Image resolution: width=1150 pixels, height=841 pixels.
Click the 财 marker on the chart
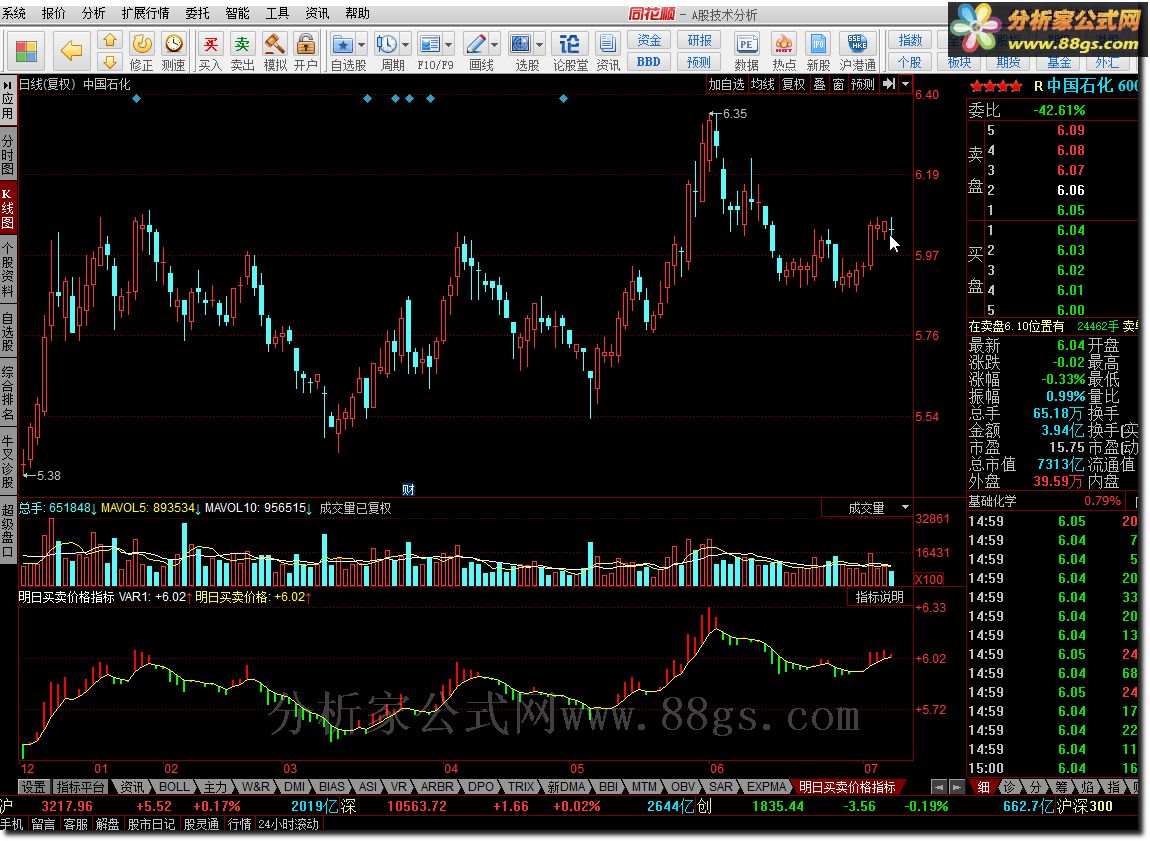pyautogui.click(x=409, y=490)
